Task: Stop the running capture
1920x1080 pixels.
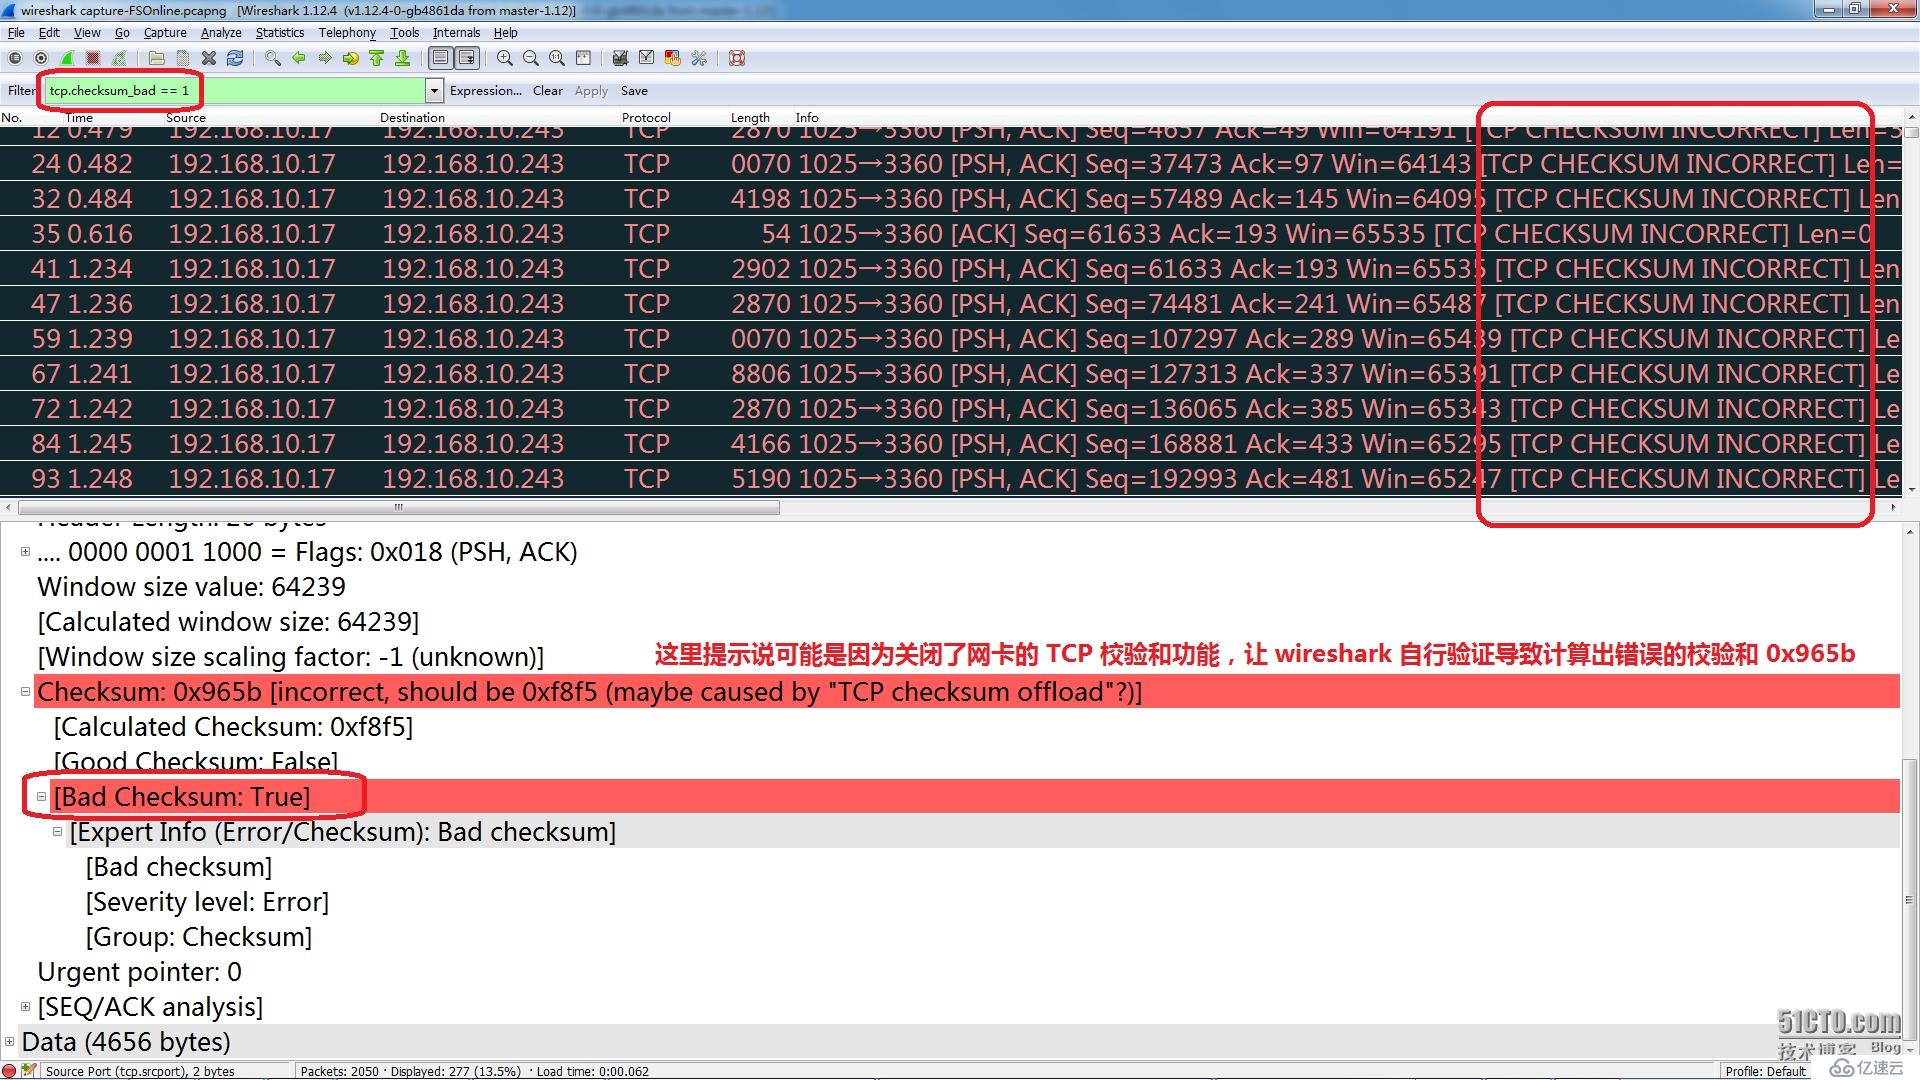Action: [93, 58]
